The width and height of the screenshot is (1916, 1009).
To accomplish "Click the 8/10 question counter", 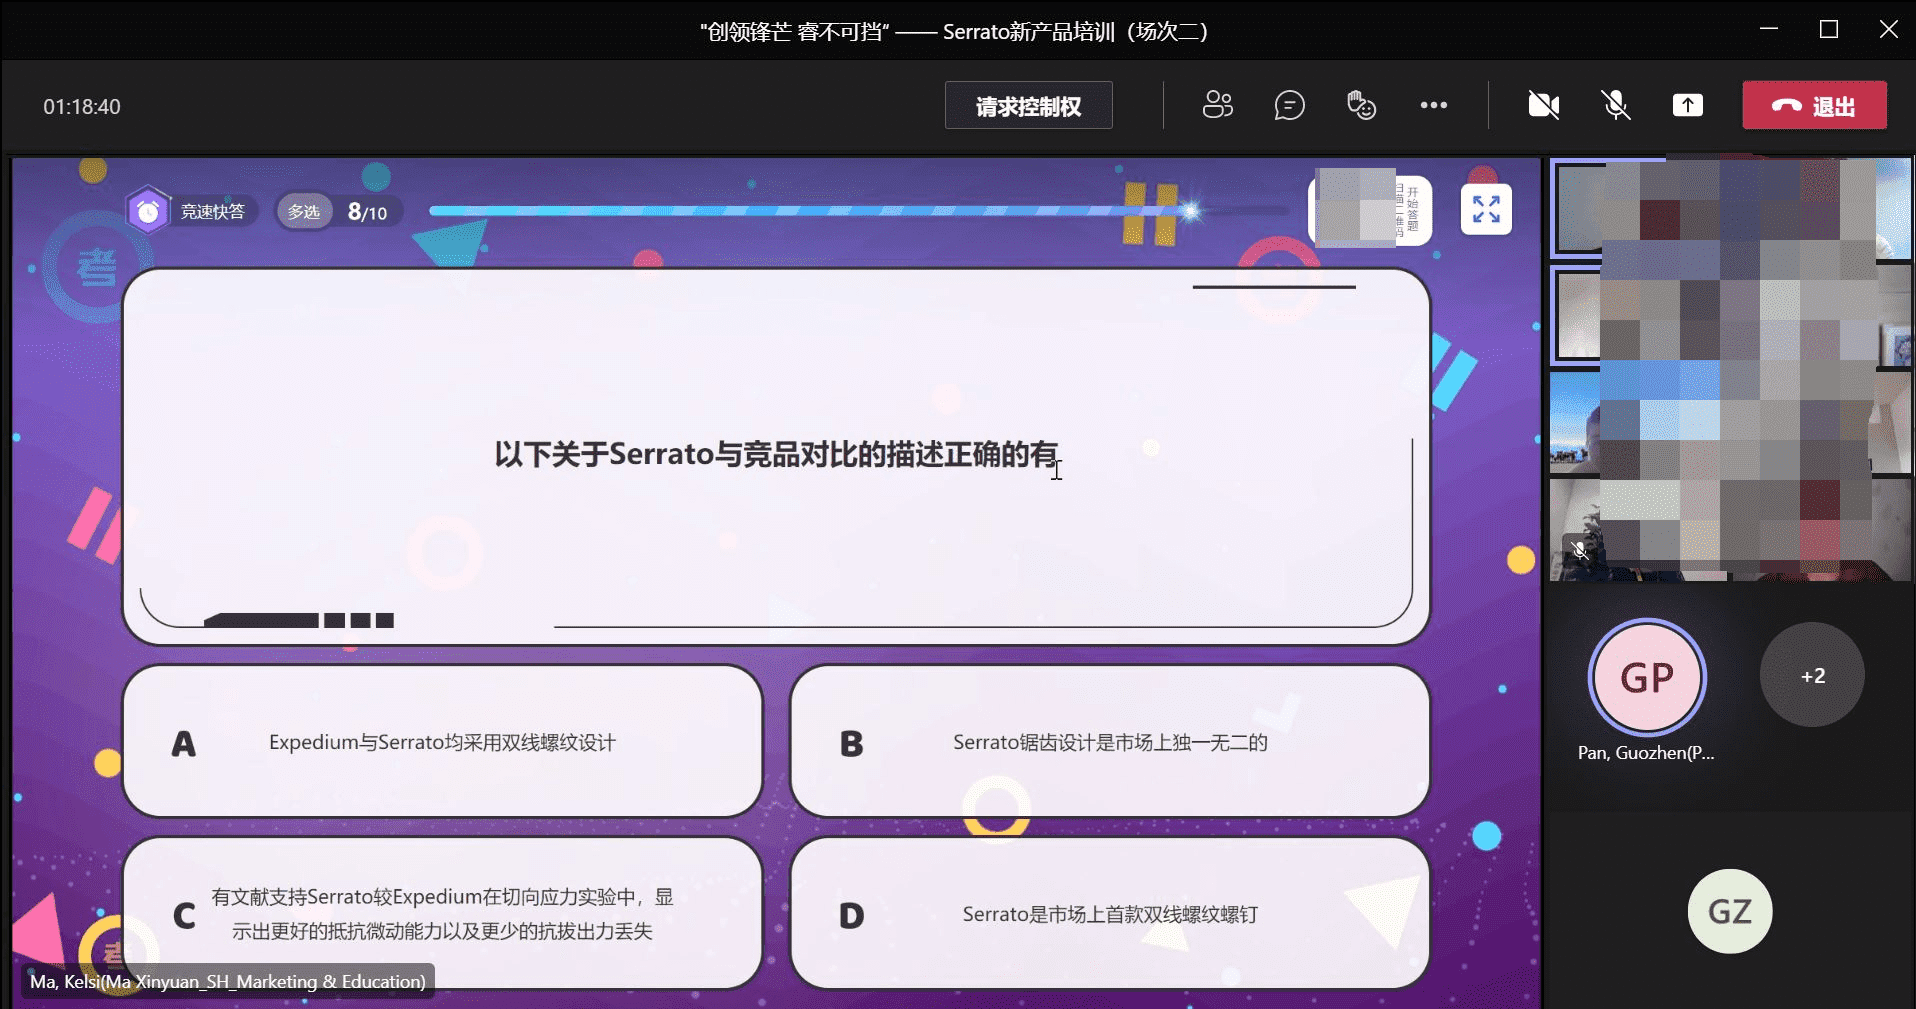I will [x=367, y=212].
